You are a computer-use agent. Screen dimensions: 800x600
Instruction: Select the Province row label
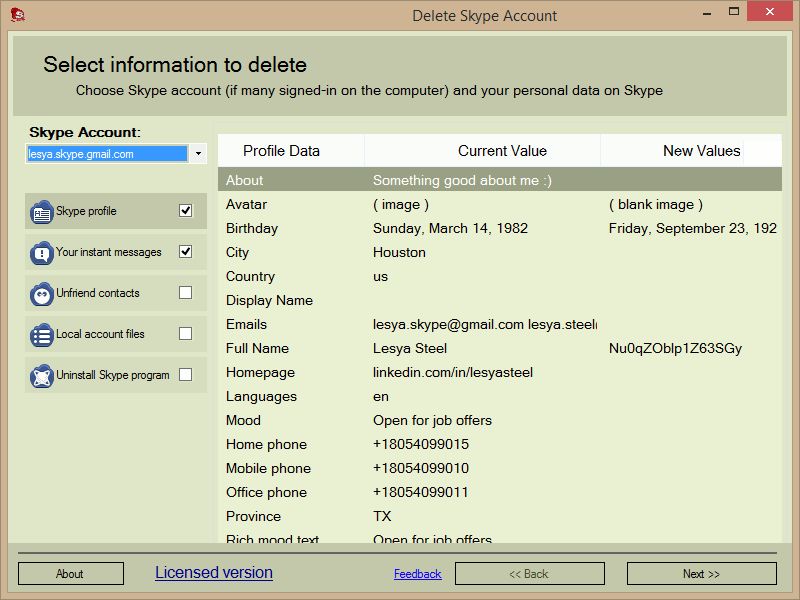tap(254, 516)
